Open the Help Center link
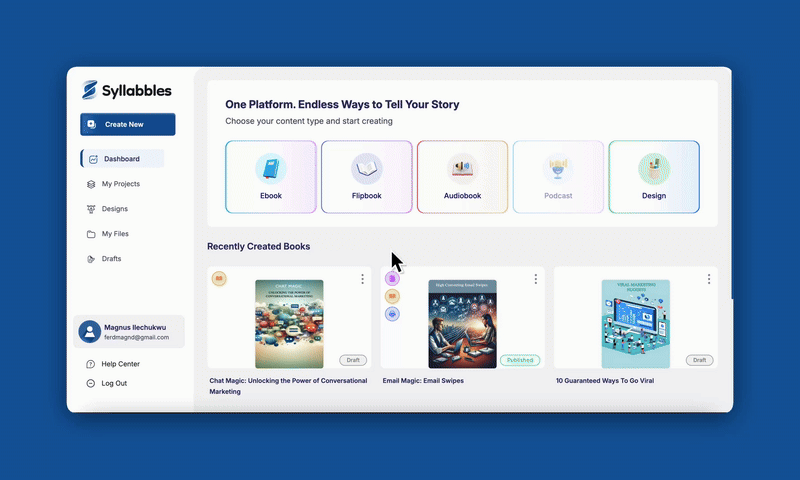The height and width of the screenshot is (480, 800). (120, 364)
